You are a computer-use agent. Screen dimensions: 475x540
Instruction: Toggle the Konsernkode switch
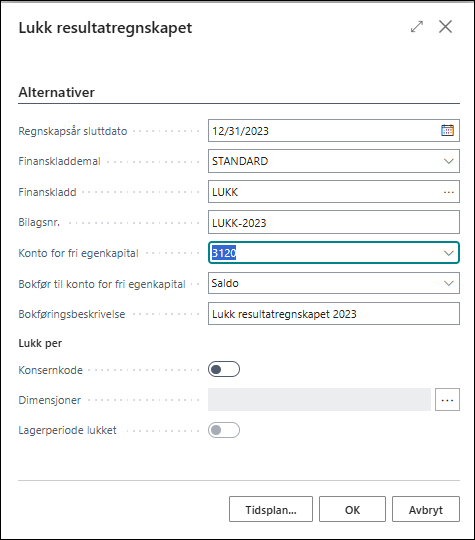[224, 369]
